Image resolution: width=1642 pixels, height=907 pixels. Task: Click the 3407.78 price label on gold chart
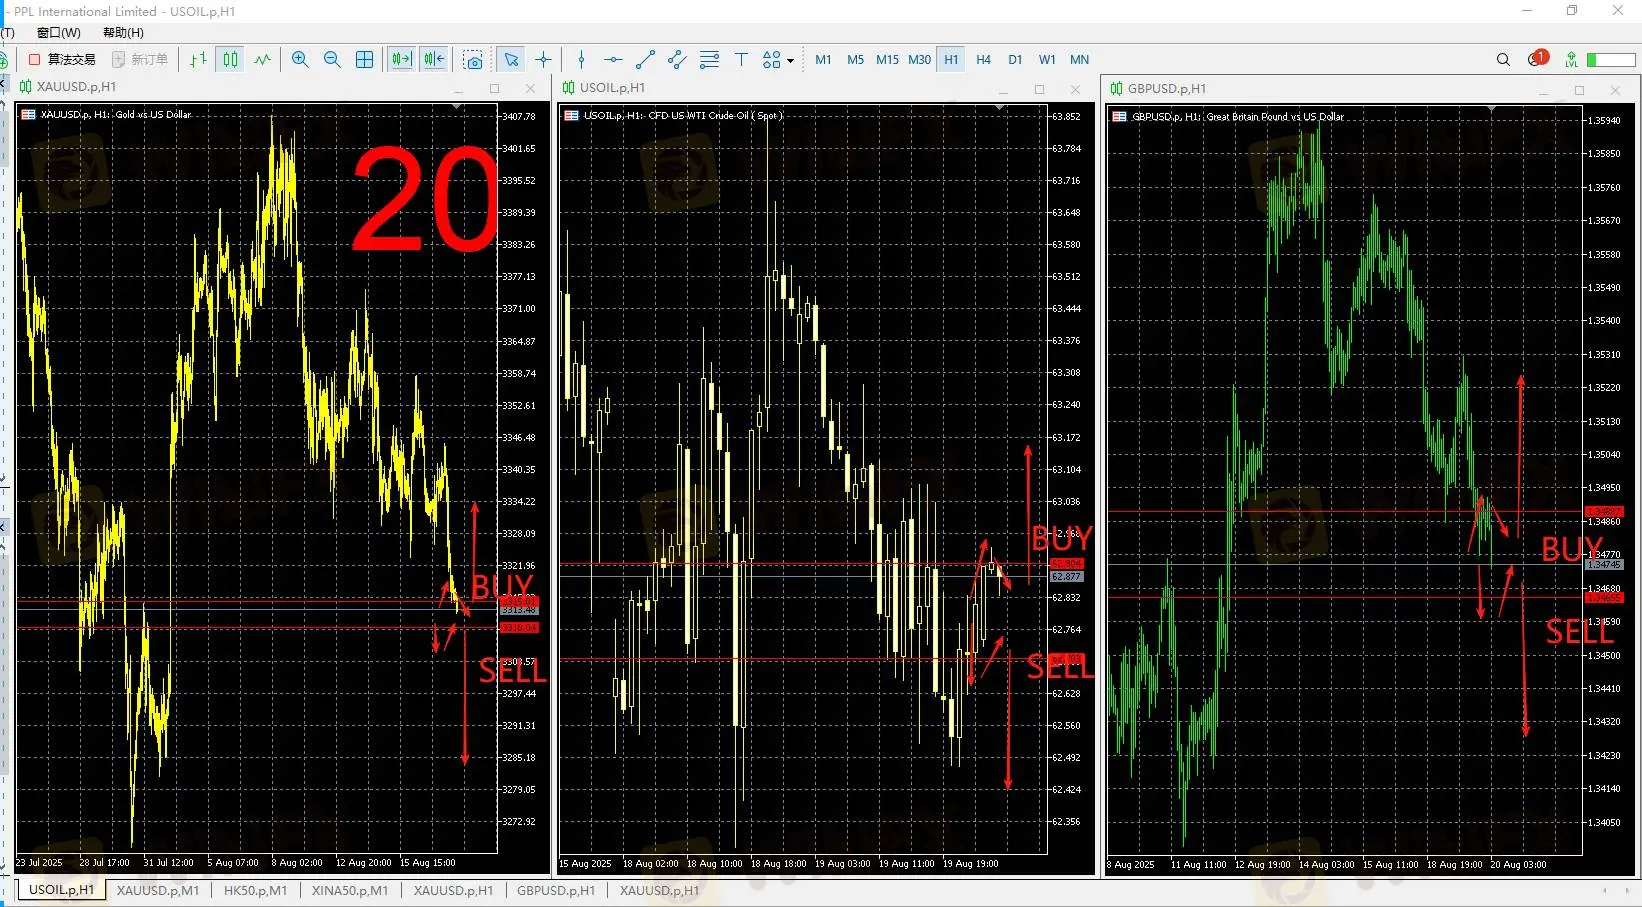[519, 116]
